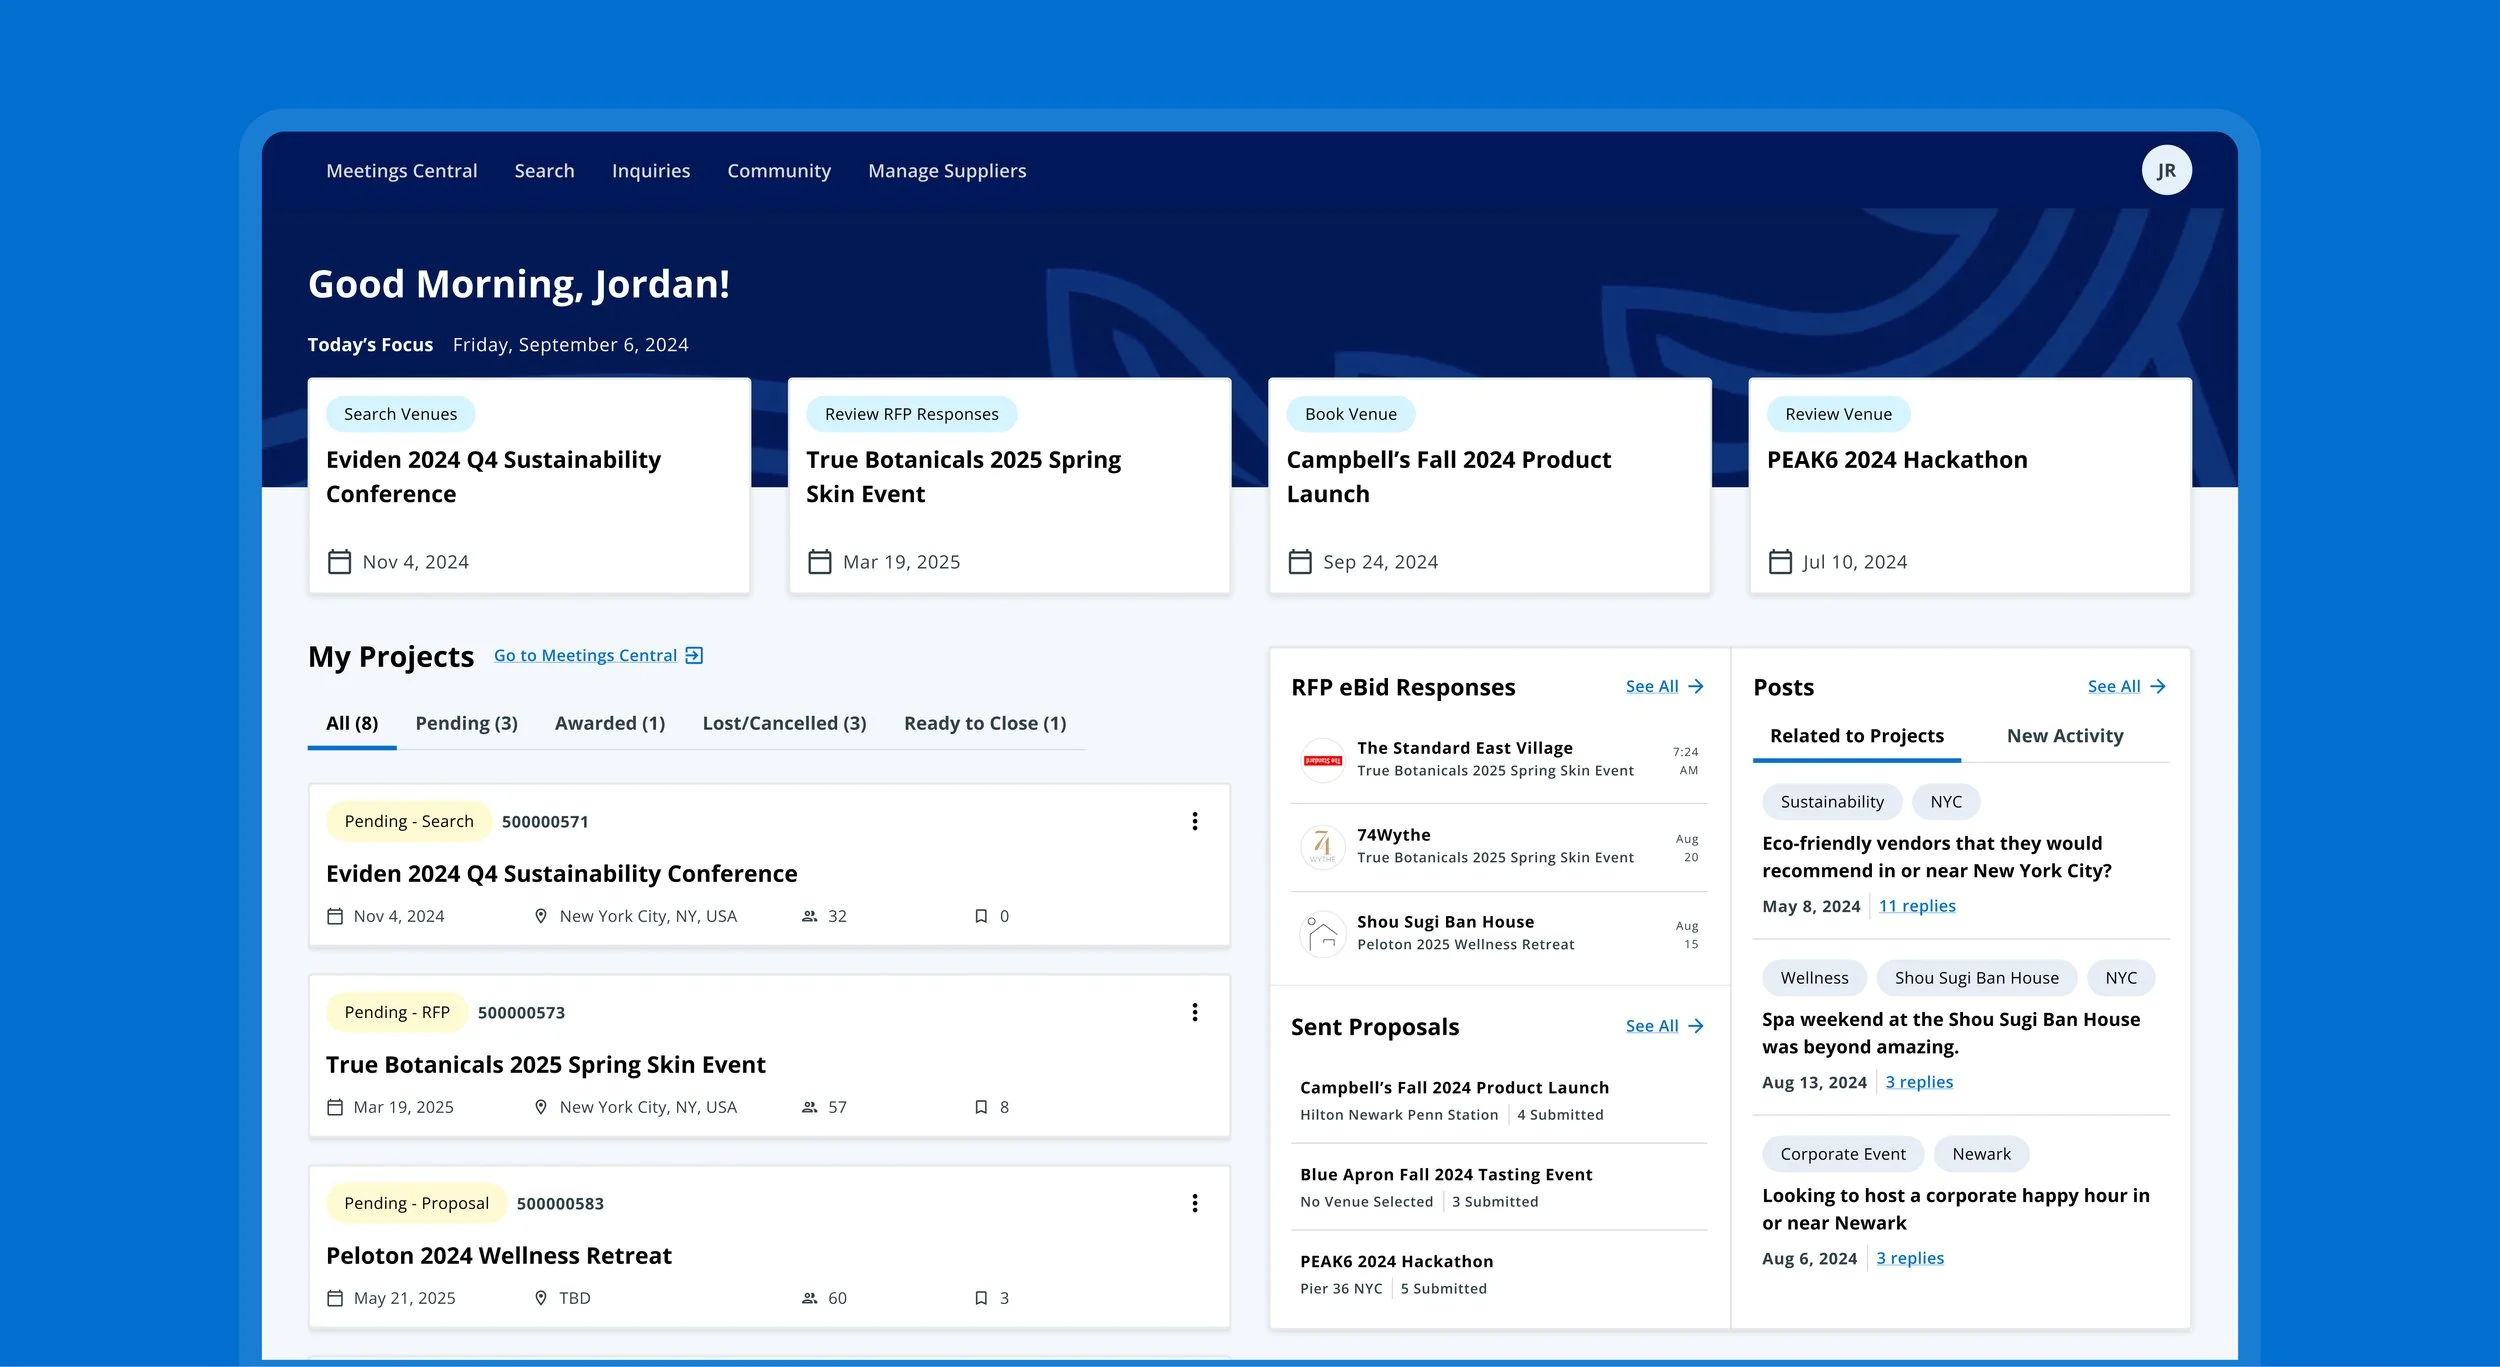Open Manage Suppliers in the top navigation
Viewport: 2500px width, 1367px height.
click(x=947, y=171)
